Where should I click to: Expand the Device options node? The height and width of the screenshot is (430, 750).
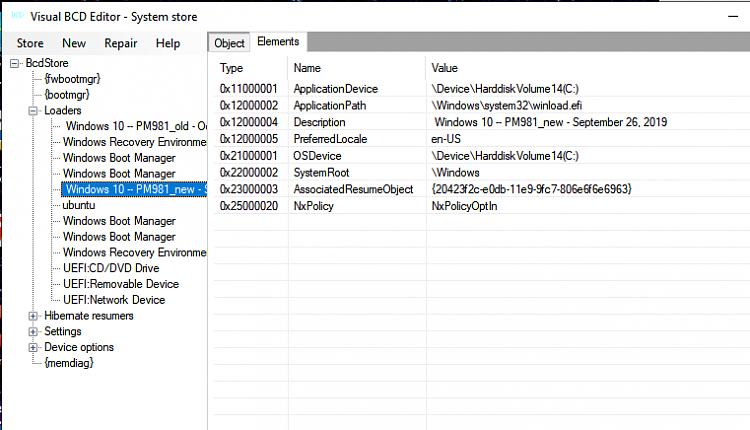[33, 347]
